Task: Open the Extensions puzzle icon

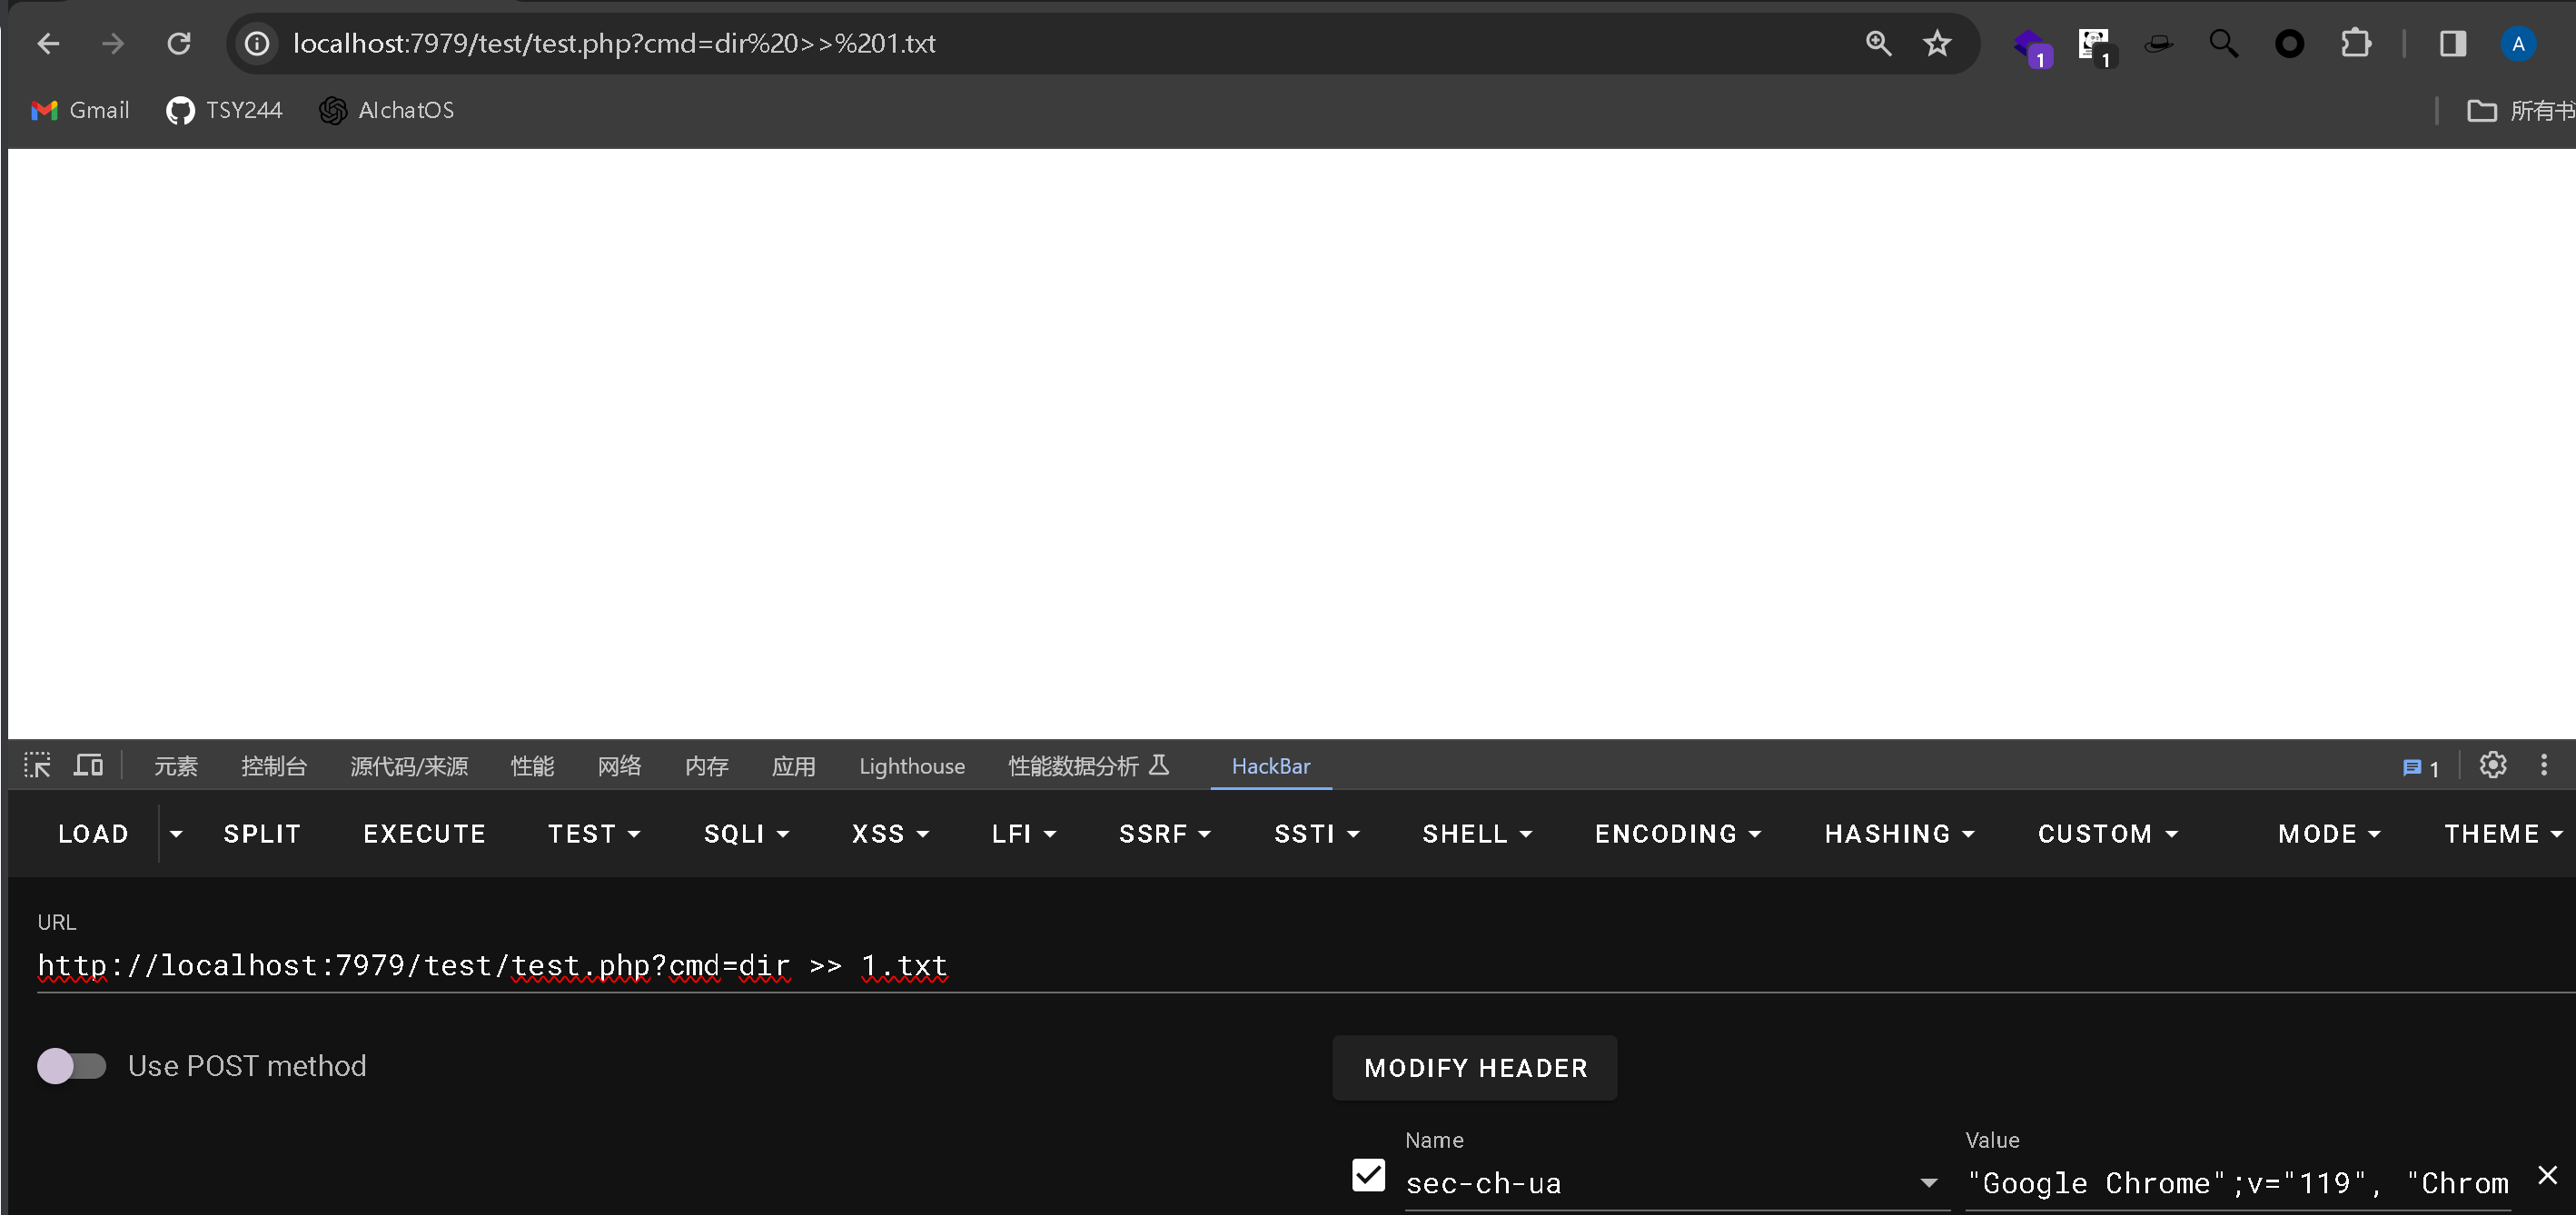Action: pos(2355,44)
